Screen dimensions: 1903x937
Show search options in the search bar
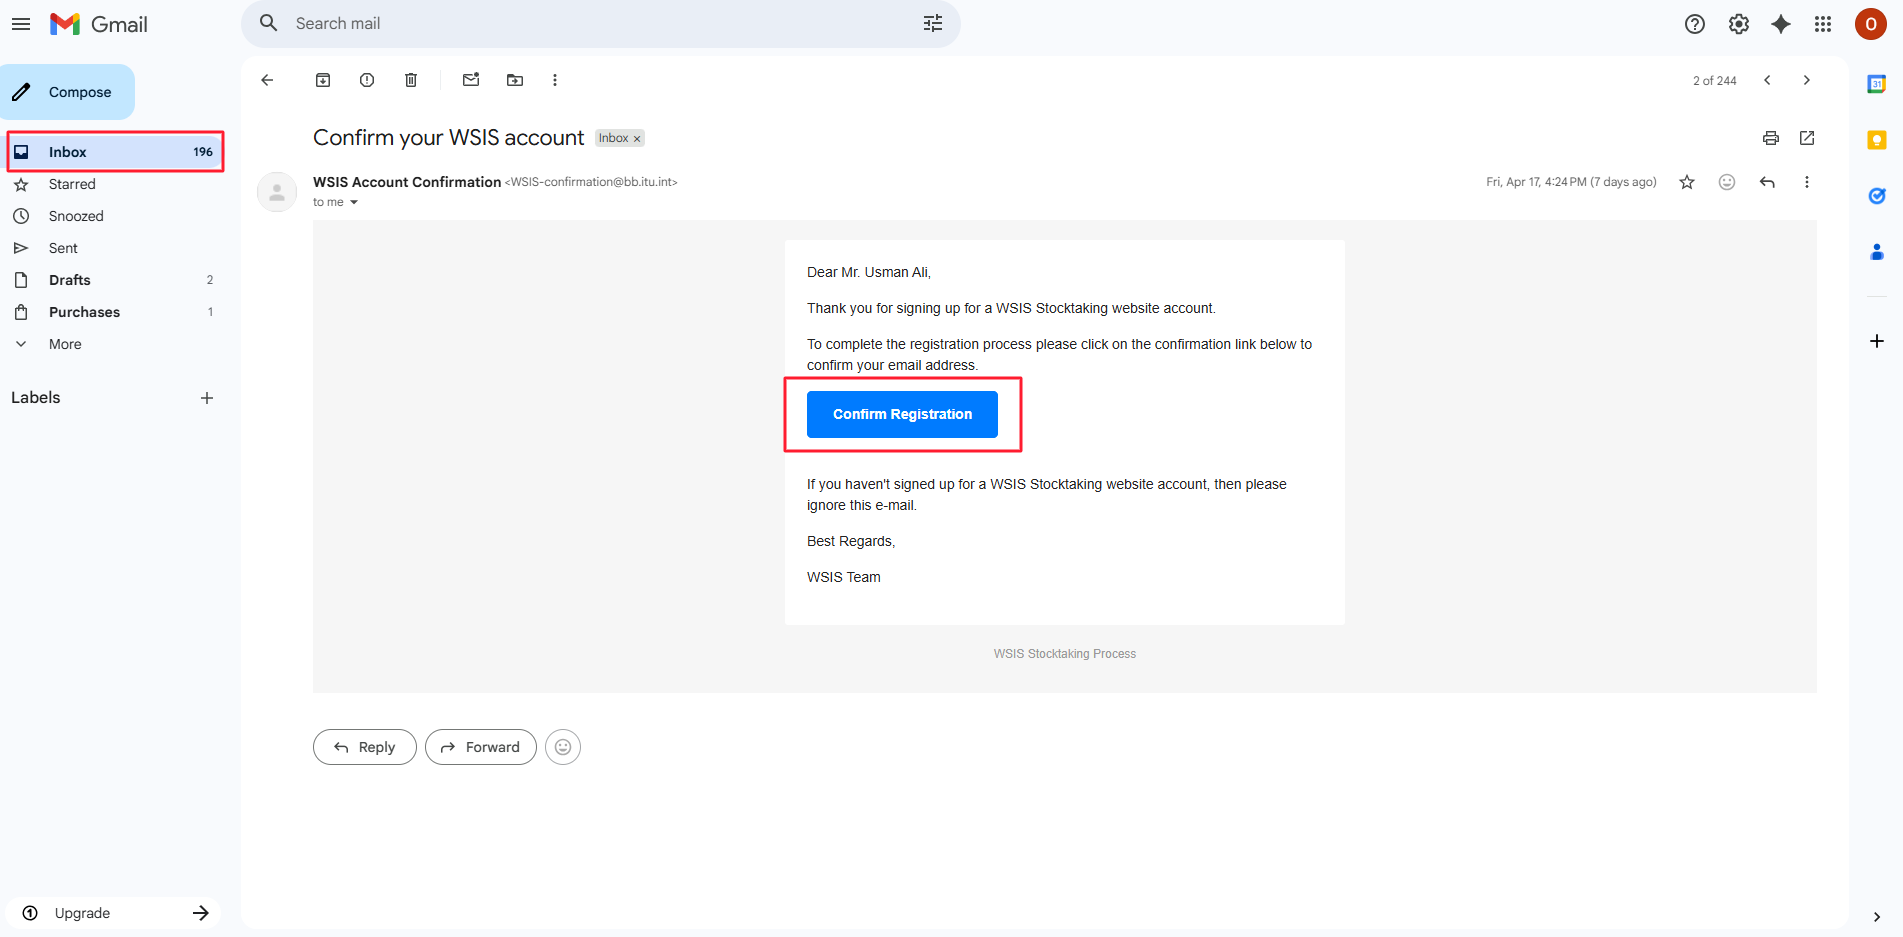click(x=932, y=24)
